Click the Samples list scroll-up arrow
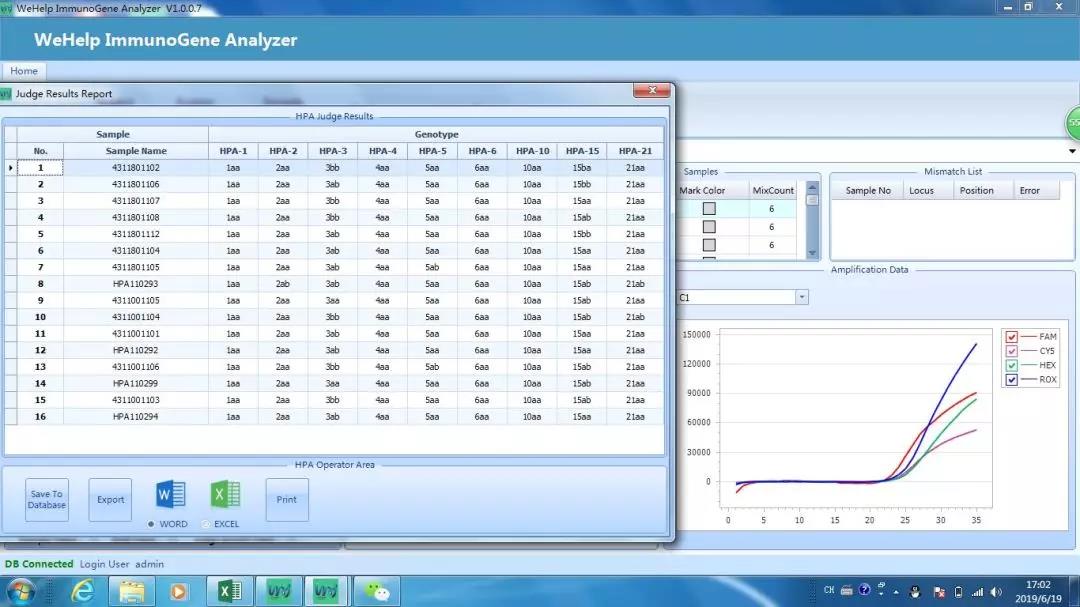Image resolution: width=1080 pixels, height=607 pixels. coord(812,187)
